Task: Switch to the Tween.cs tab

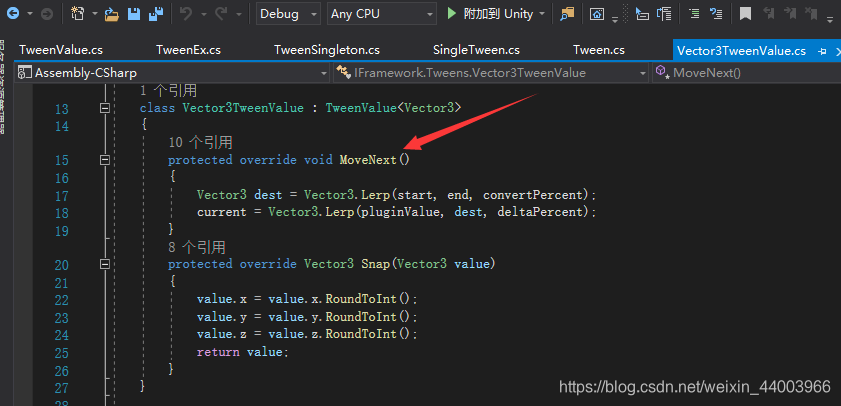Action: pyautogui.click(x=599, y=50)
